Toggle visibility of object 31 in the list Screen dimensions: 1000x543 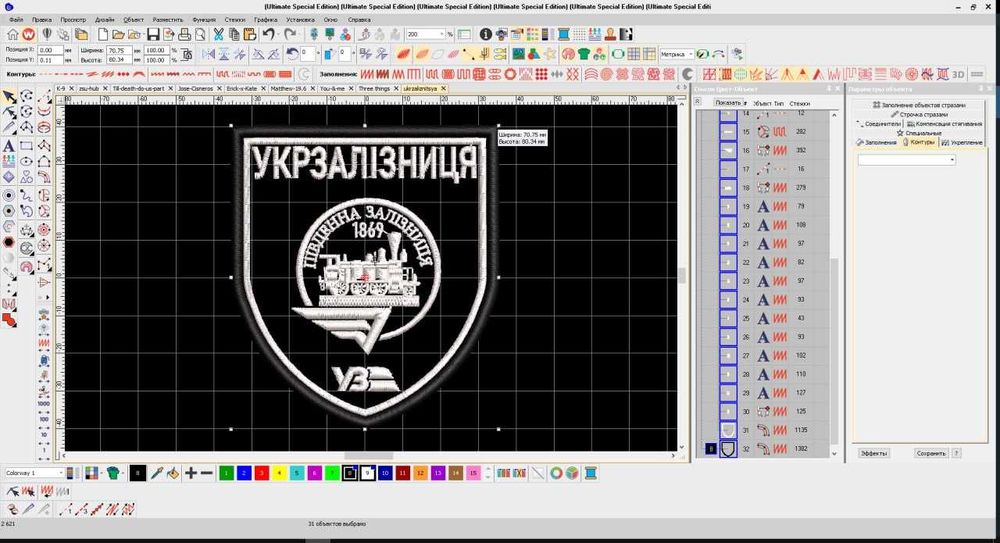click(x=728, y=430)
